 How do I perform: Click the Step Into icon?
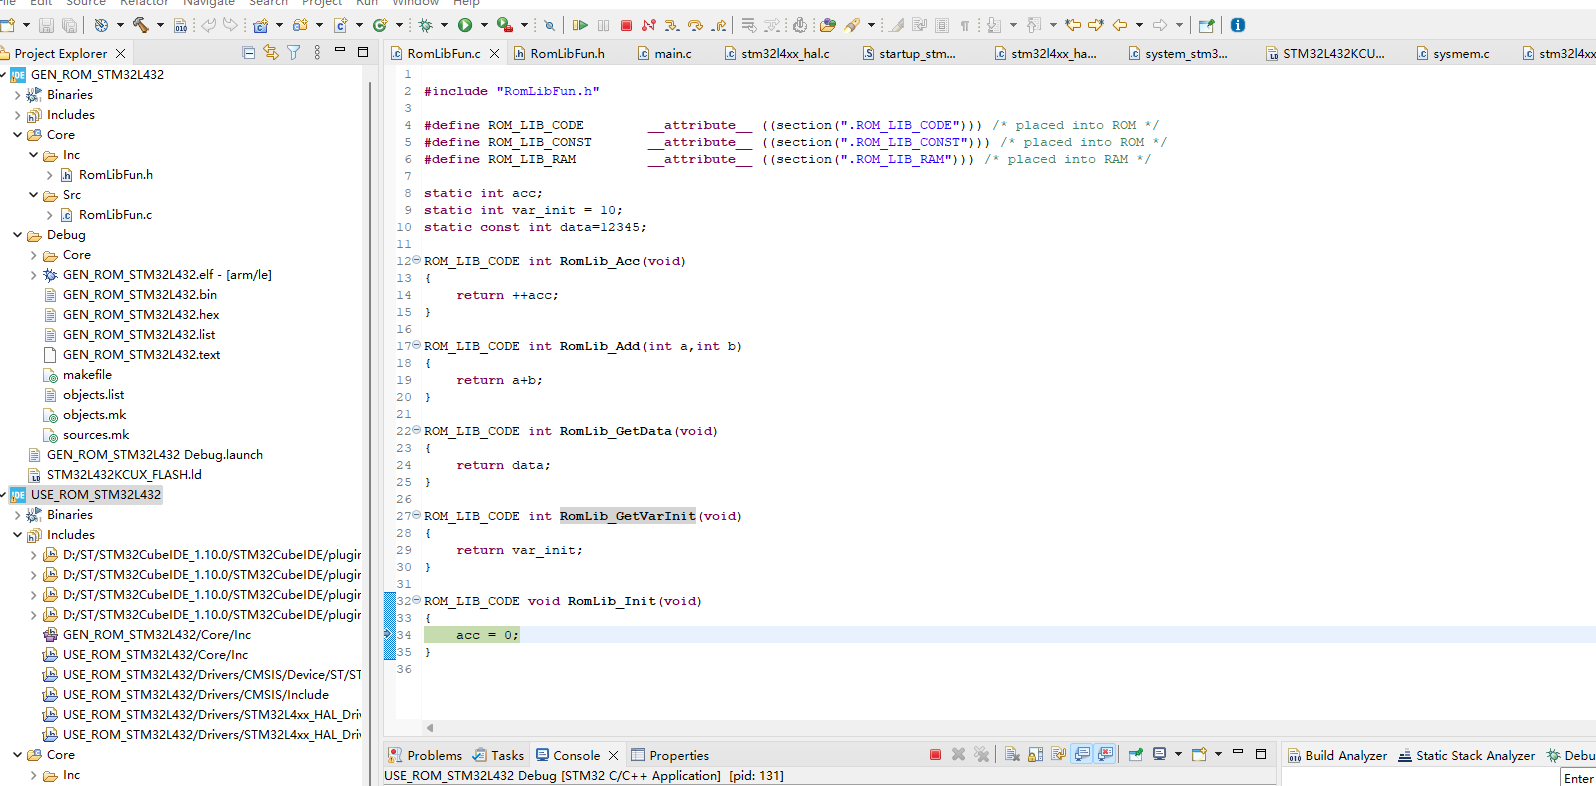tap(672, 25)
